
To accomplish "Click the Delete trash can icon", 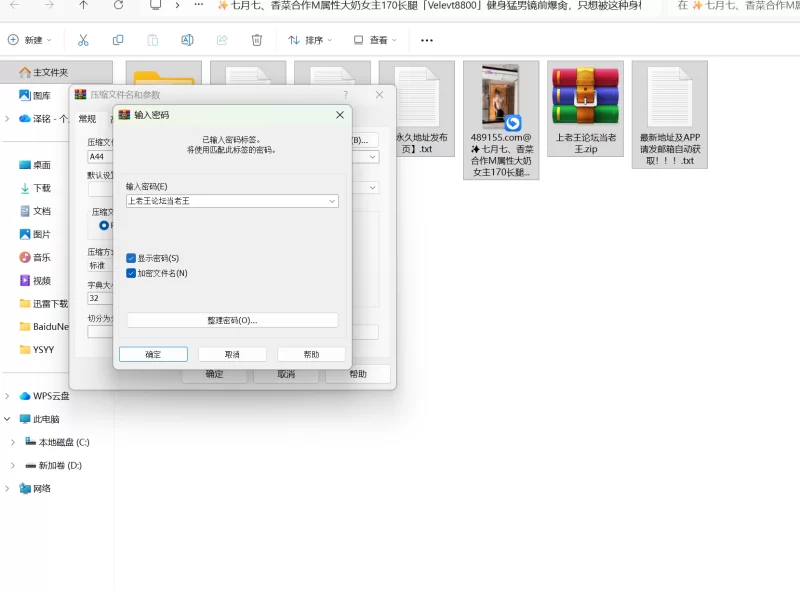I will click(257, 40).
